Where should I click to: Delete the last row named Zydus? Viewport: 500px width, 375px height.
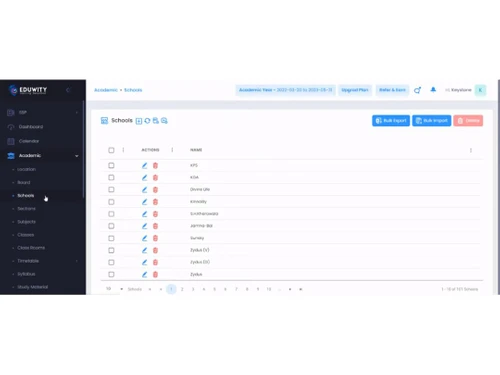point(155,274)
